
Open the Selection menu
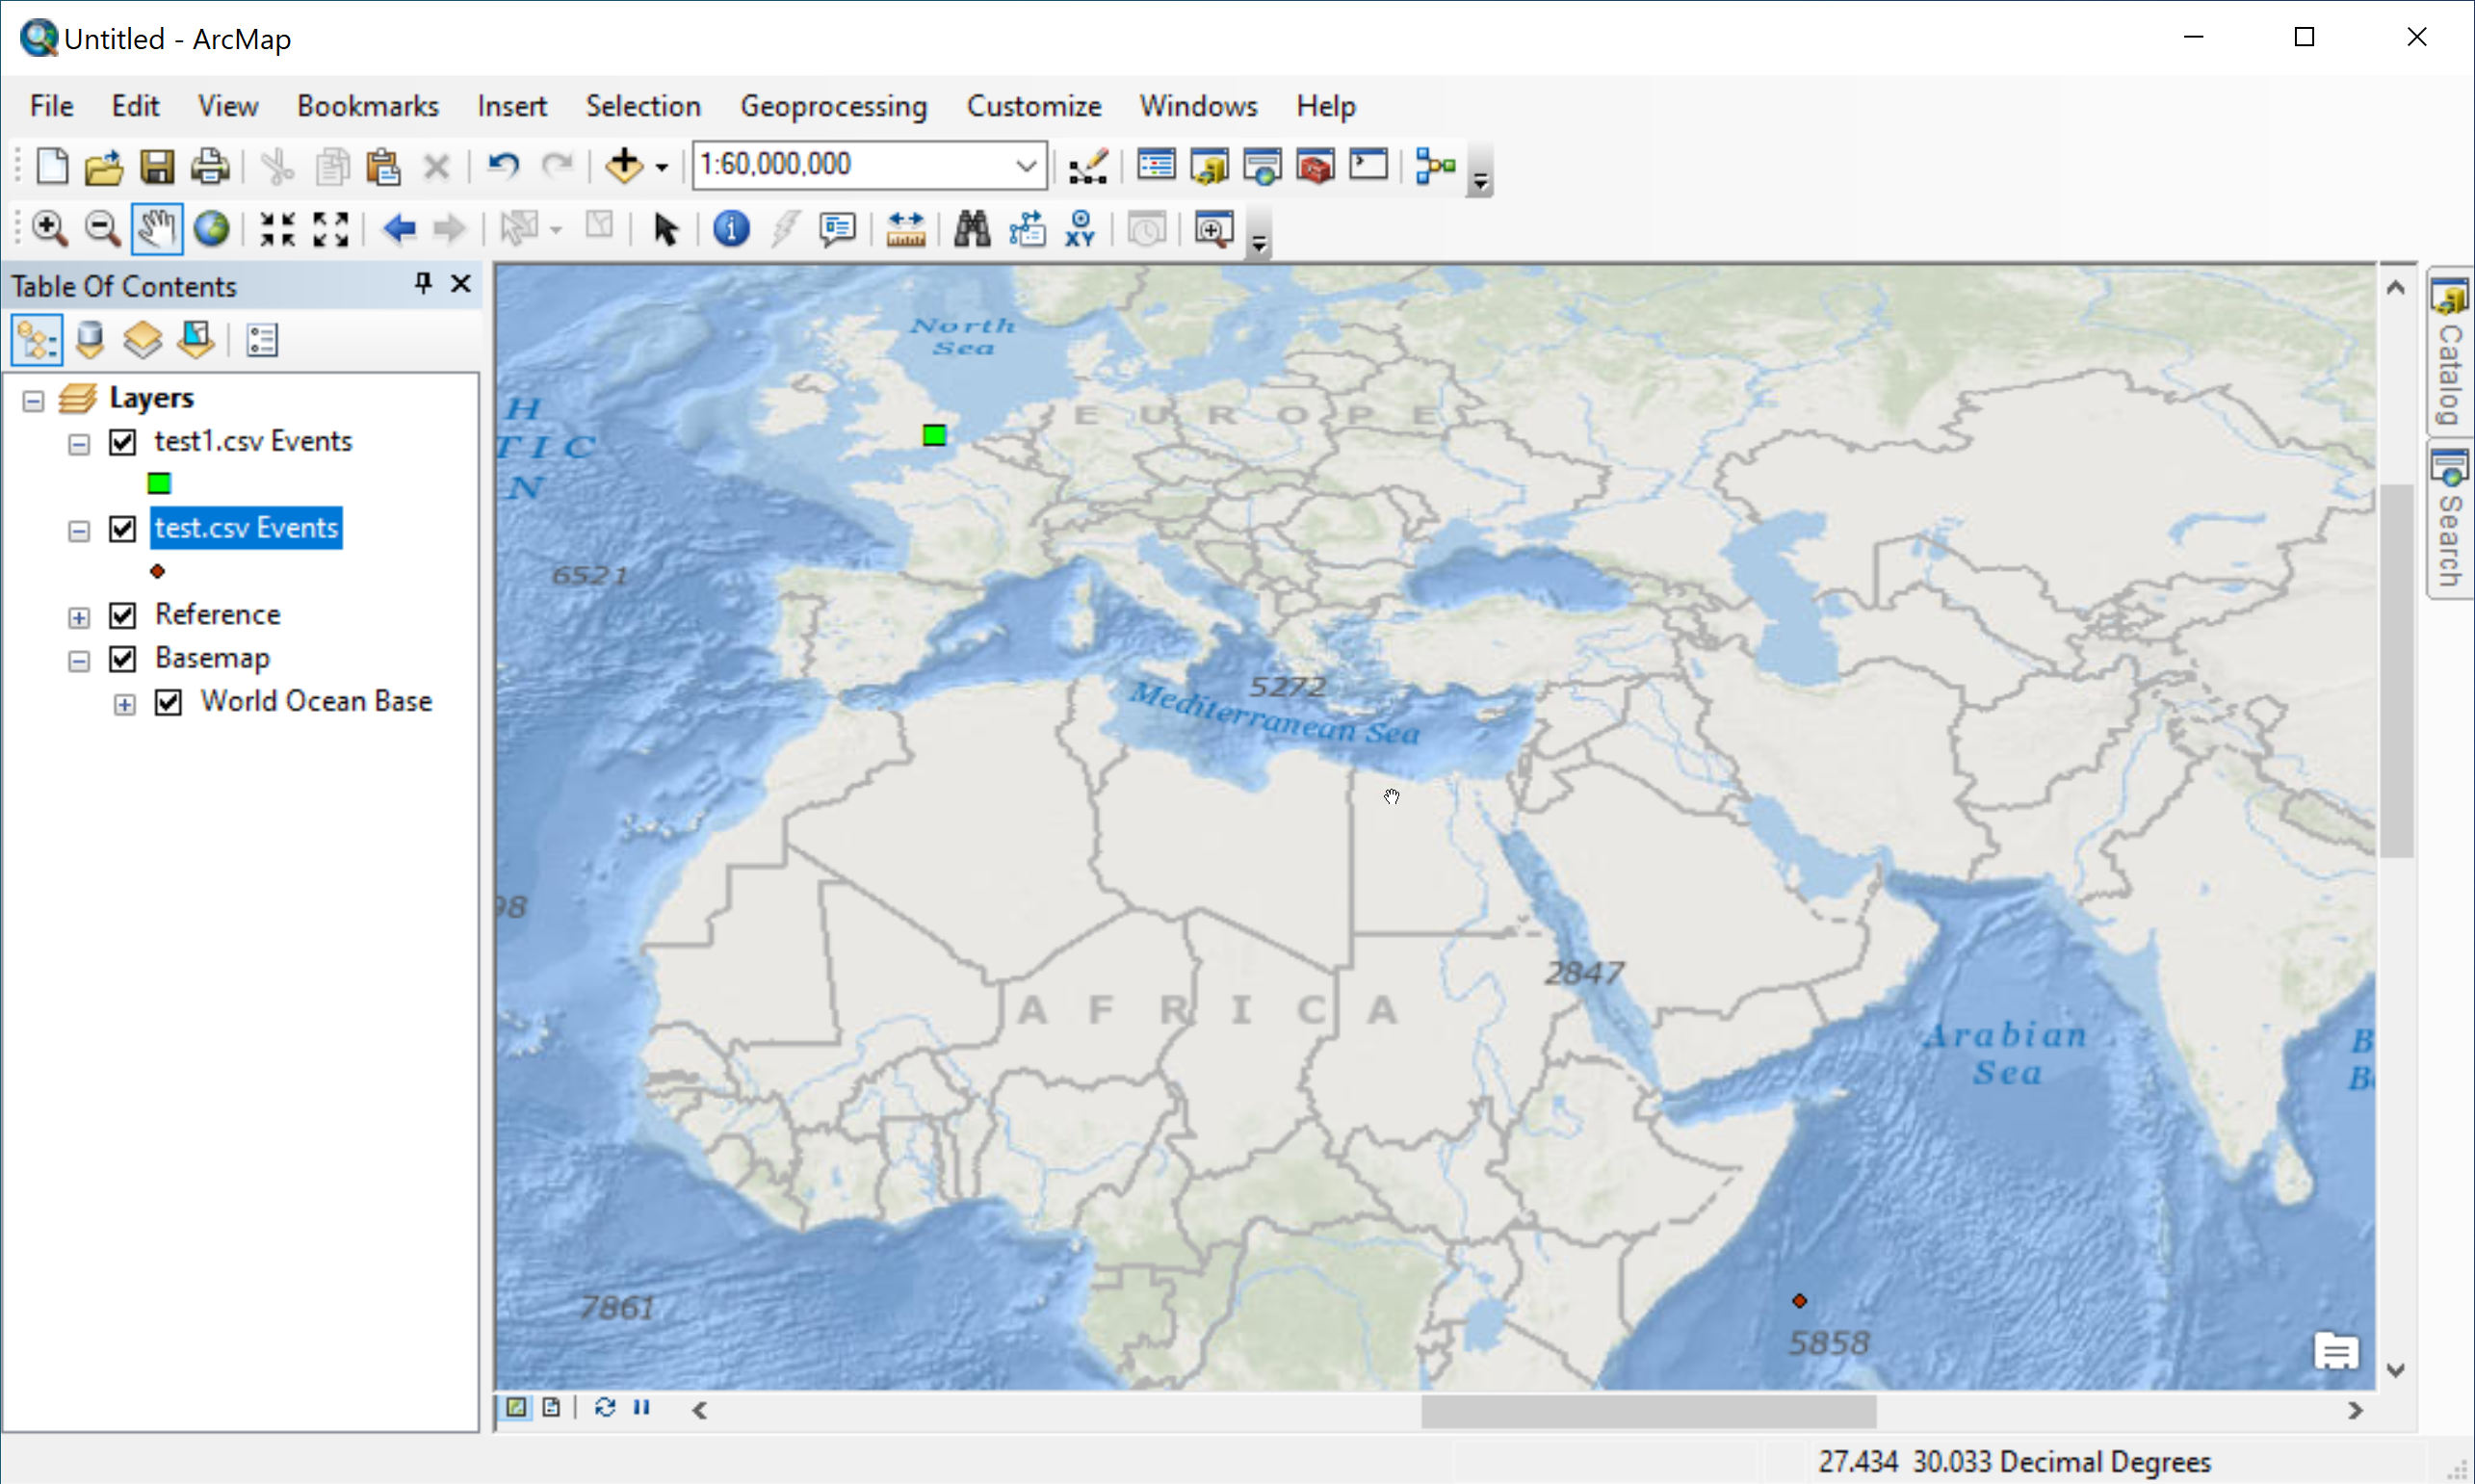(643, 106)
